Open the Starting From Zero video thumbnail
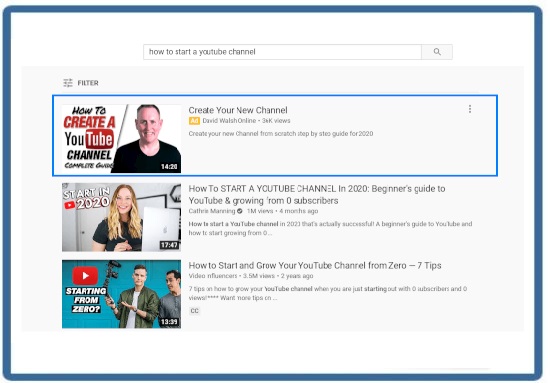550x383 pixels. pos(121,294)
